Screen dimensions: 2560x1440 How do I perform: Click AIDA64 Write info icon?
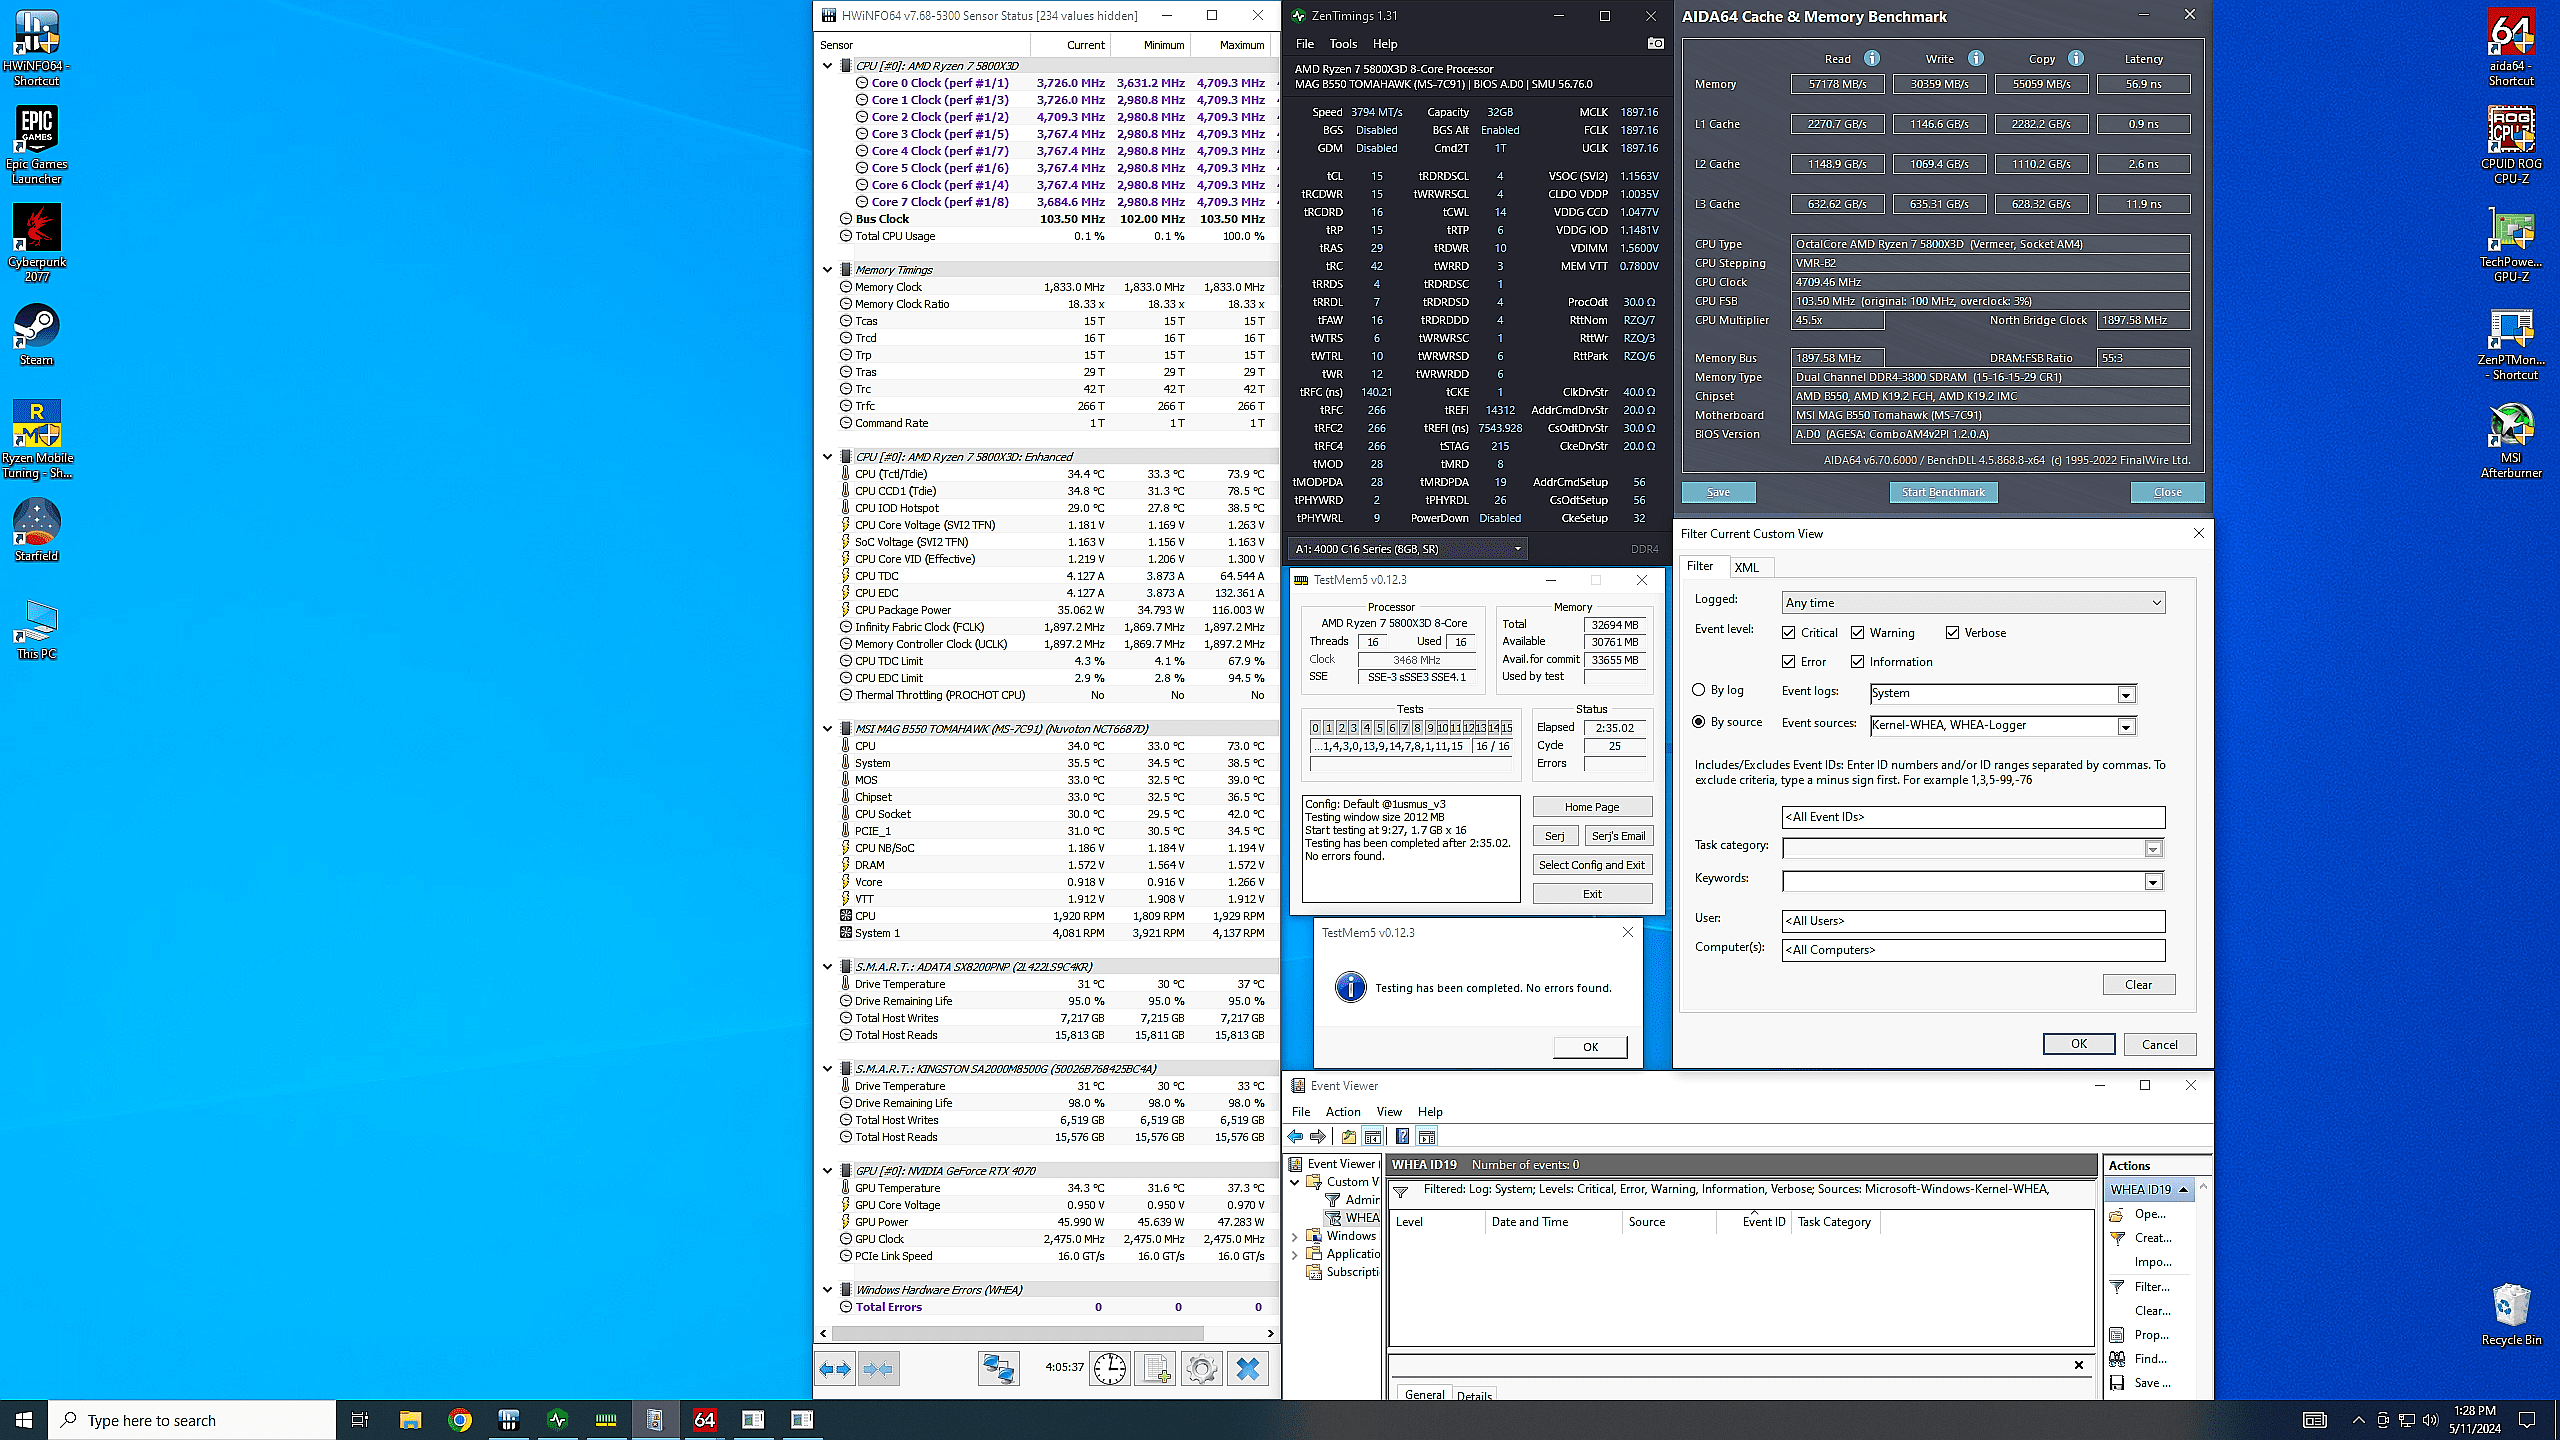(1976, 58)
